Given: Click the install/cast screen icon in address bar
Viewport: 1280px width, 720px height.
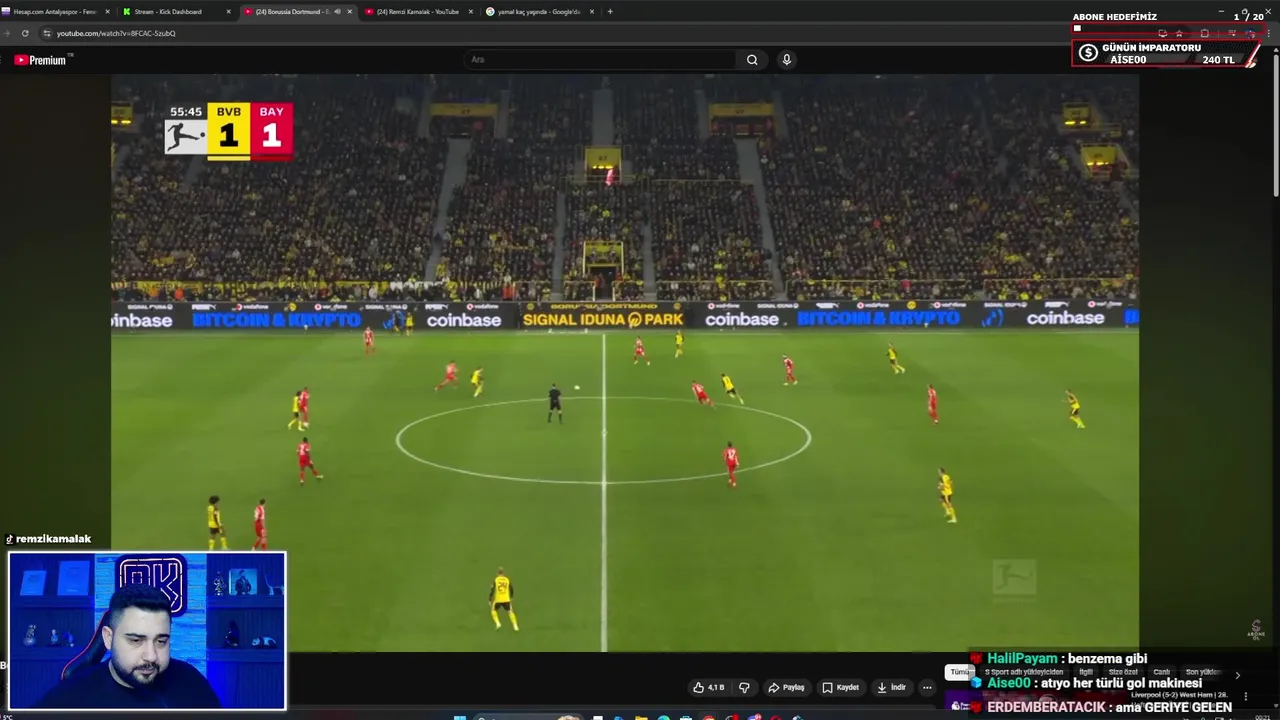Looking at the screenshot, I should (1162, 33).
